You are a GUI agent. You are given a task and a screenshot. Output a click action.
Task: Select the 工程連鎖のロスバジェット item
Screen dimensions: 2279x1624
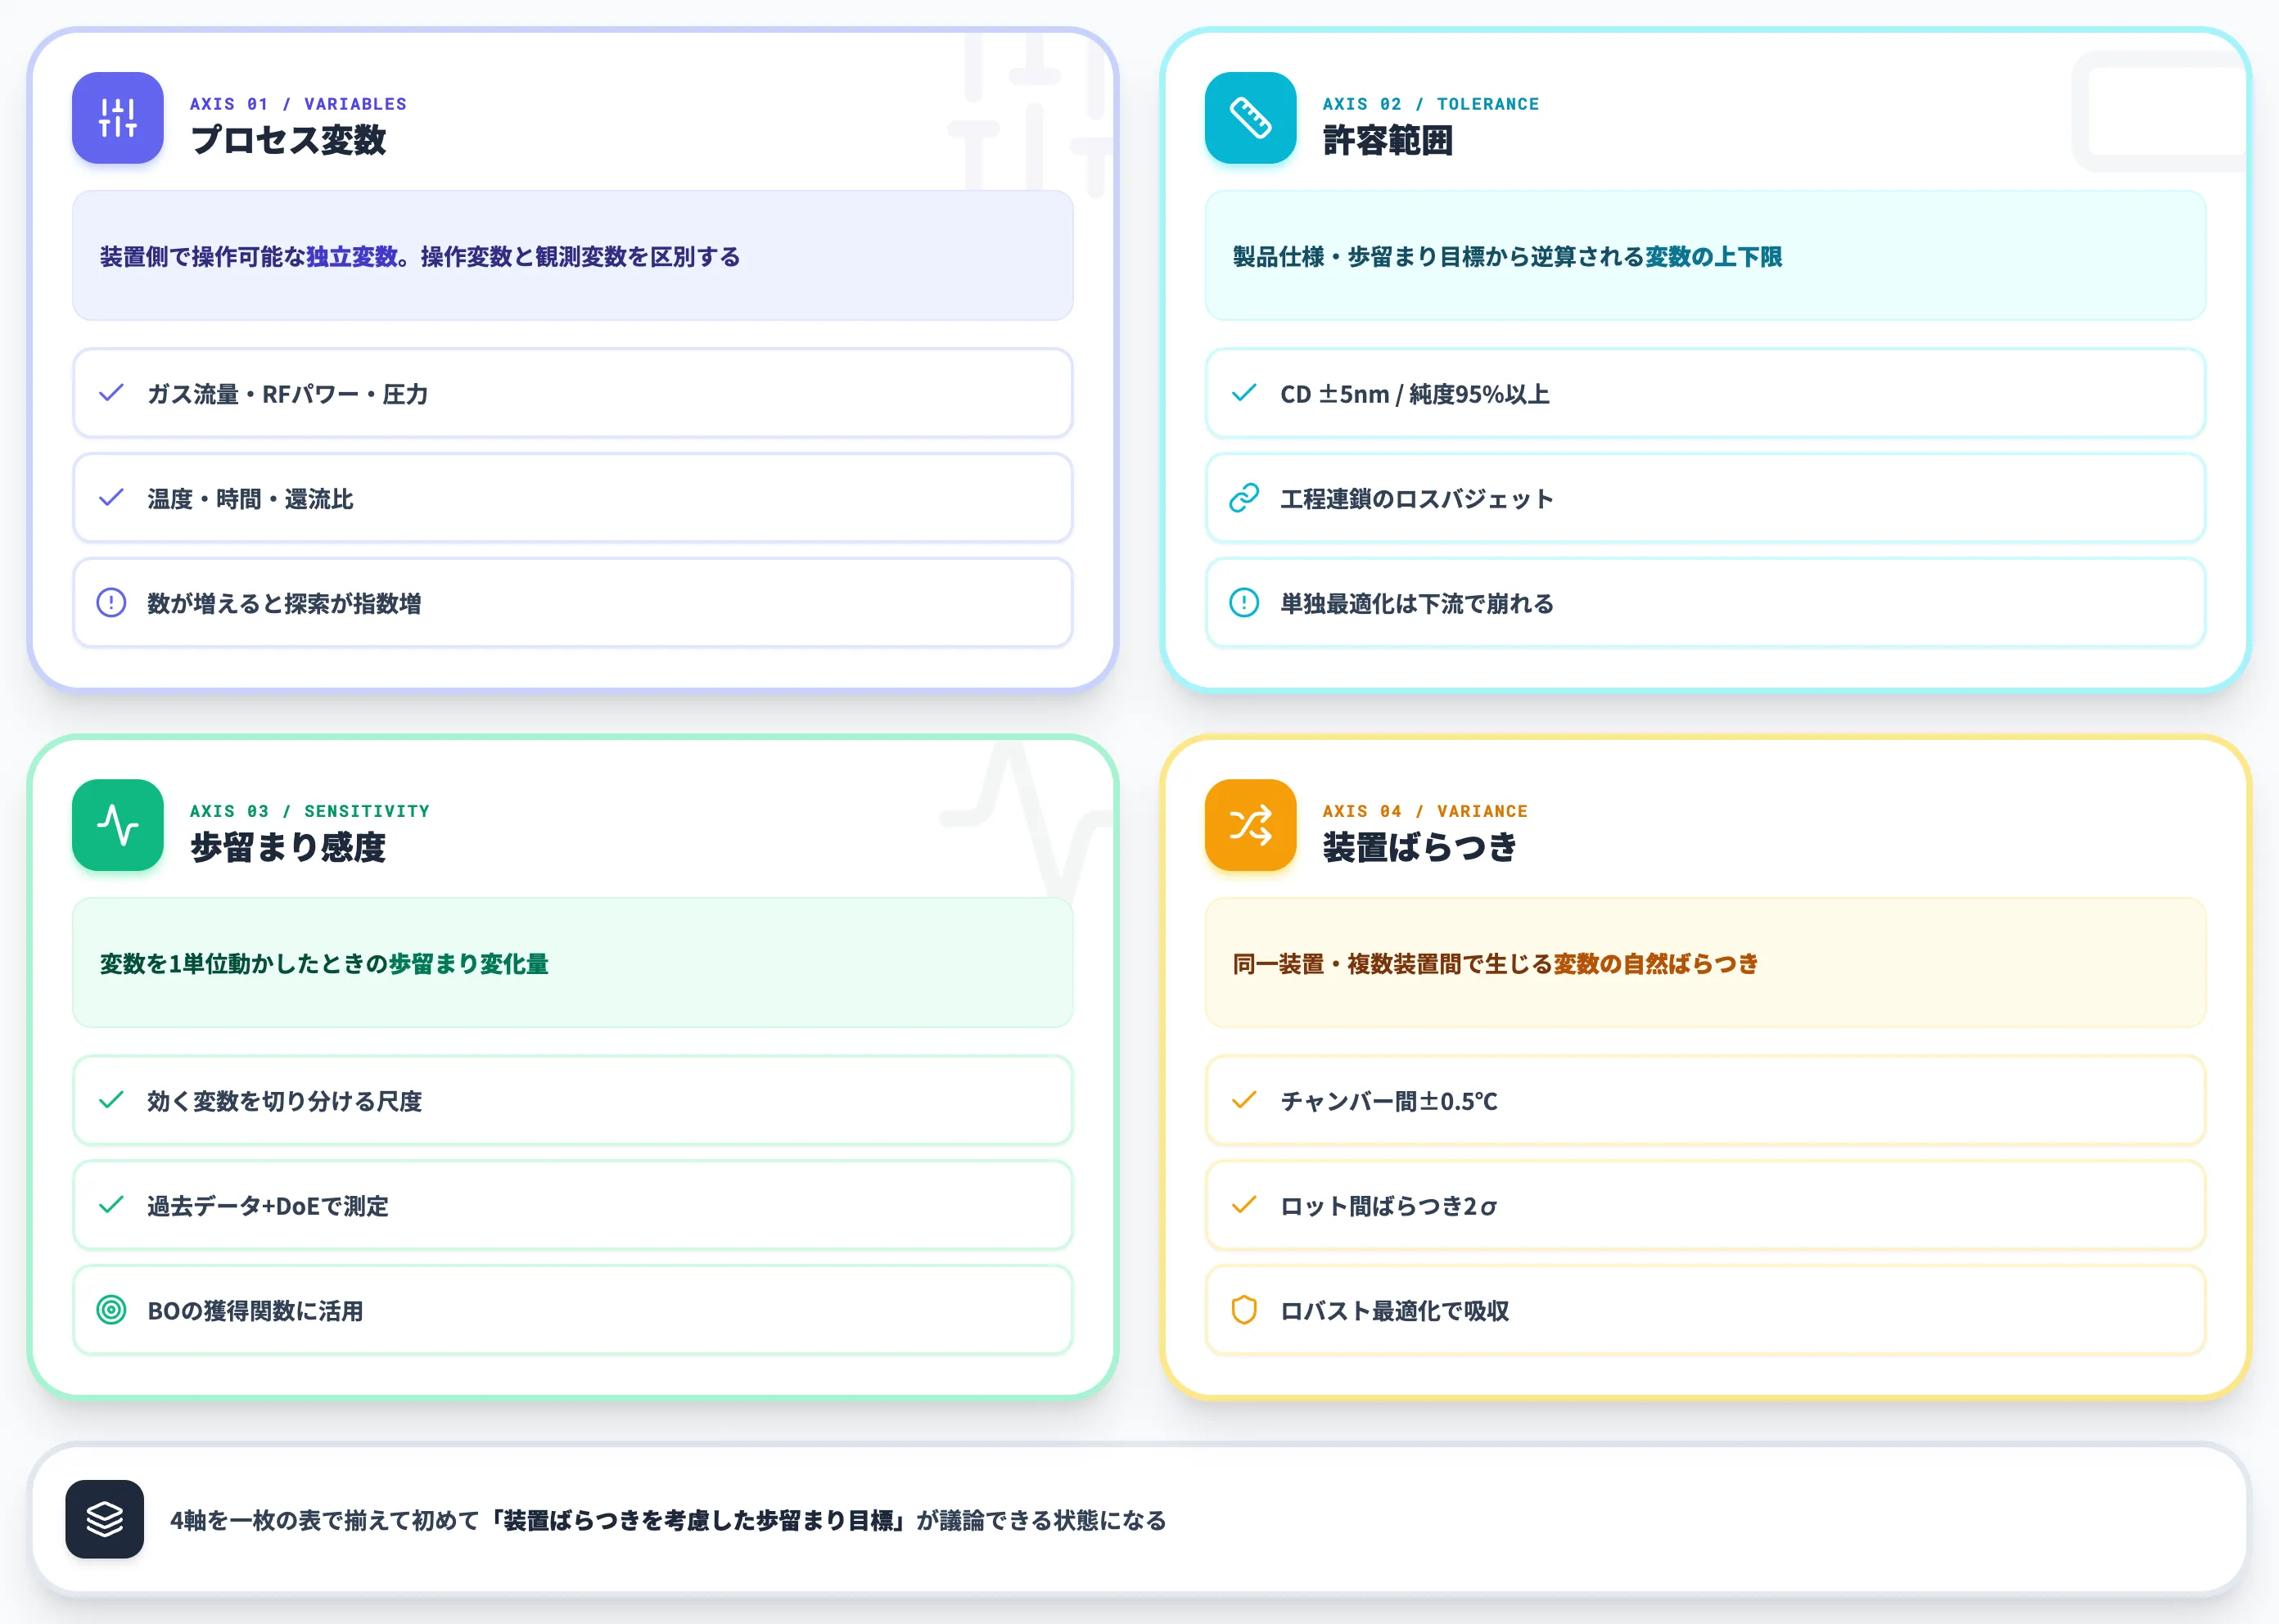pyautogui.click(x=1706, y=498)
